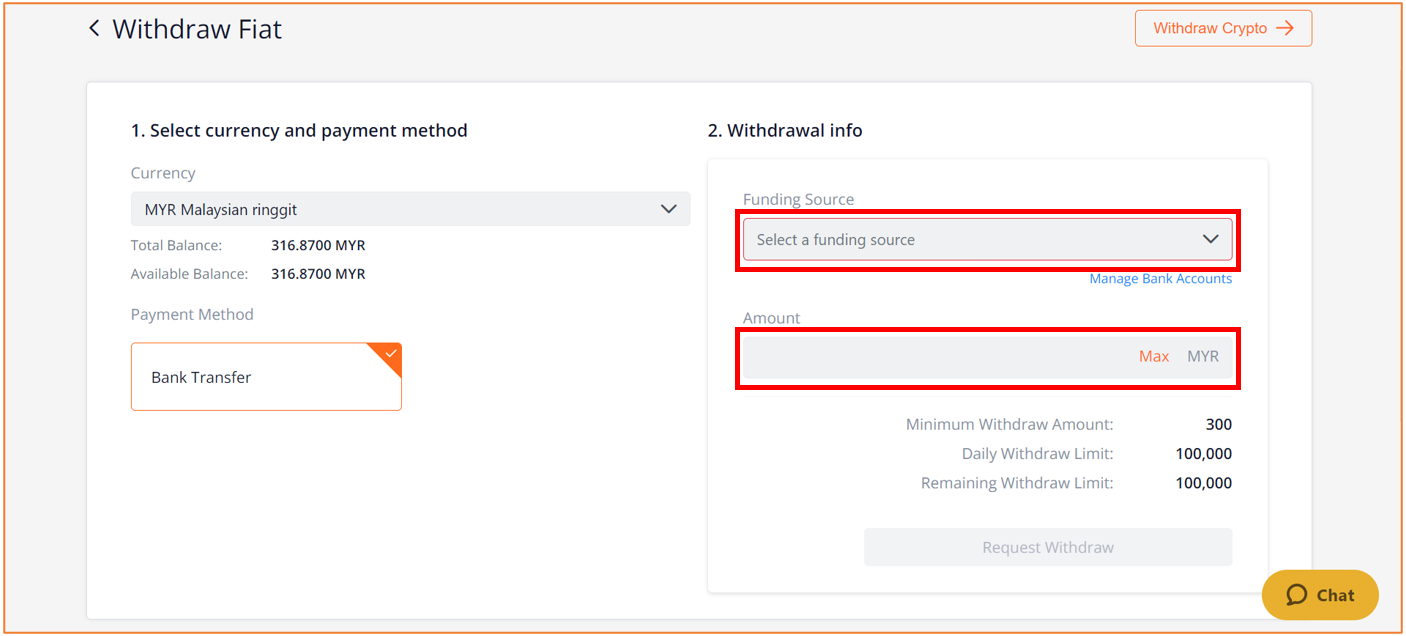1406x636 pixels.
Task: Click the chat bubble icon
Action: click(x=1297, y=595)
